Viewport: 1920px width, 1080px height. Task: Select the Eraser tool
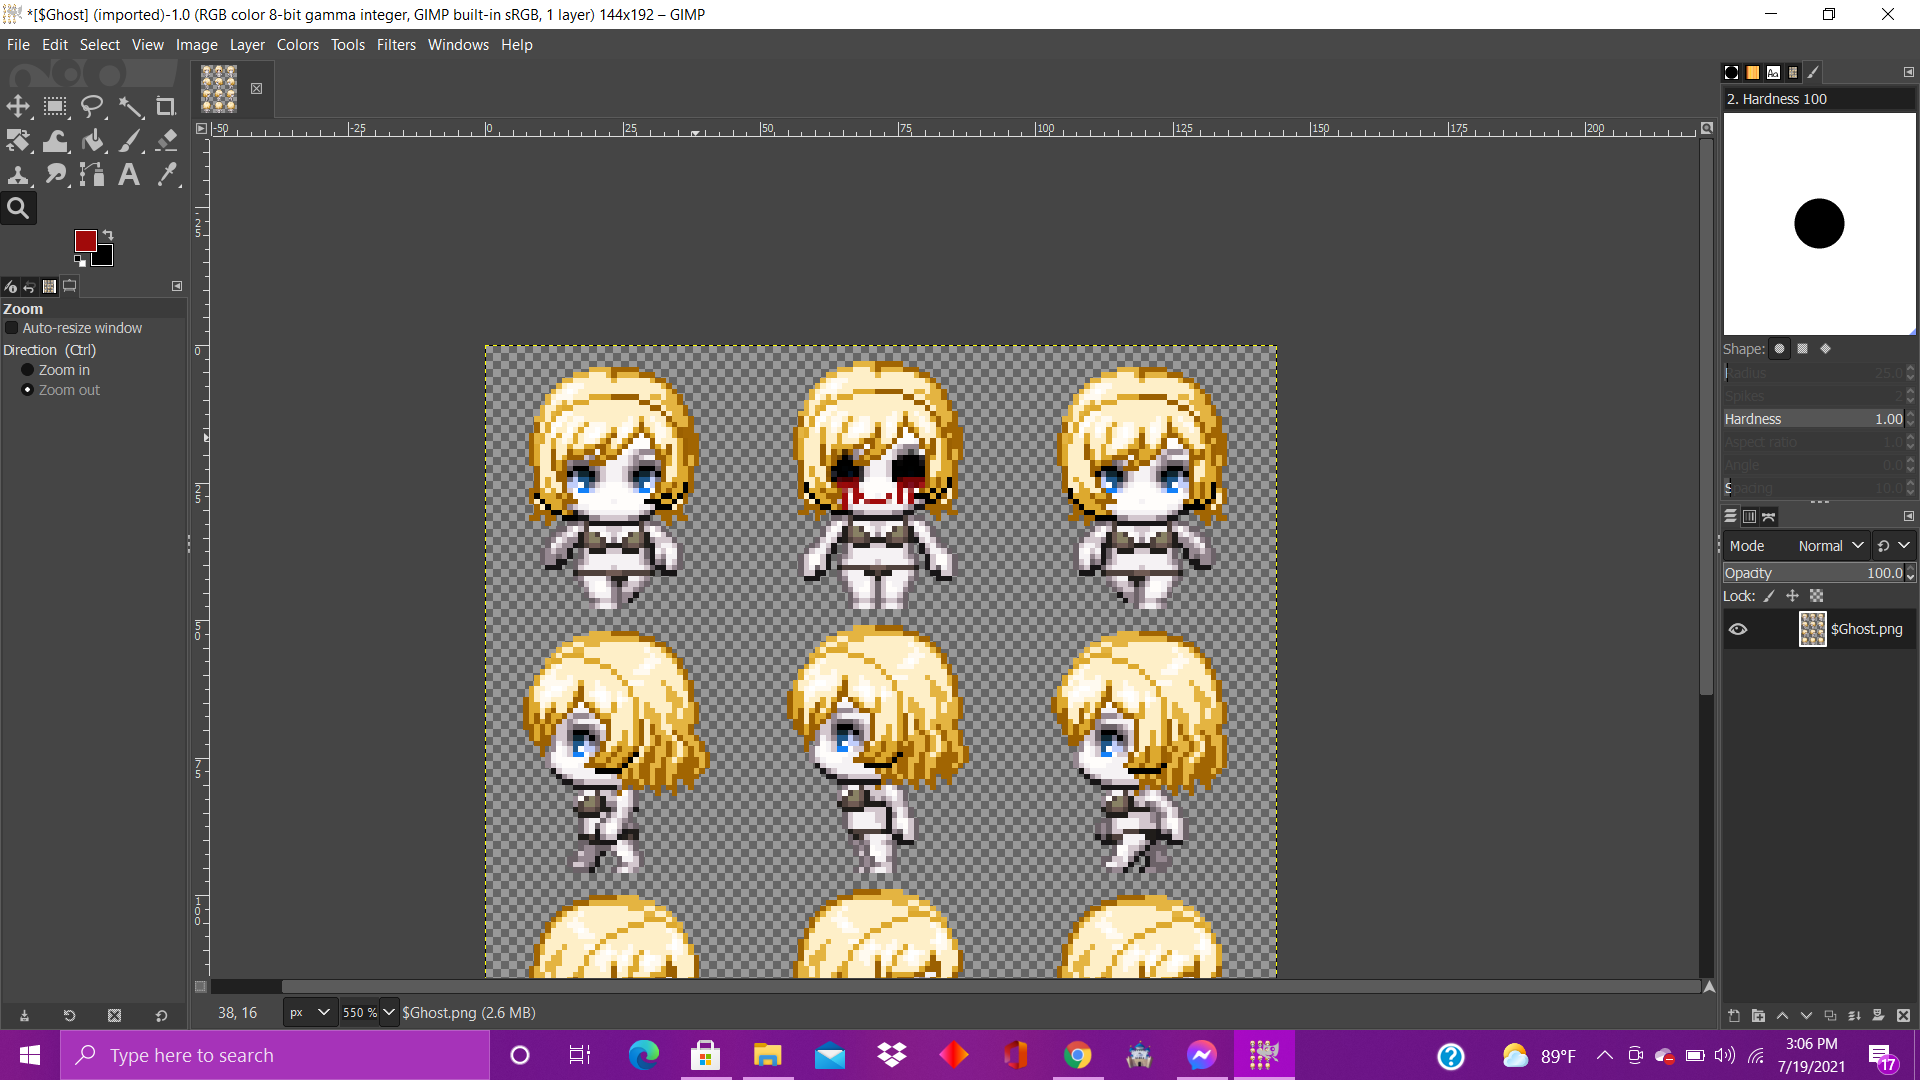coord(166,141)
